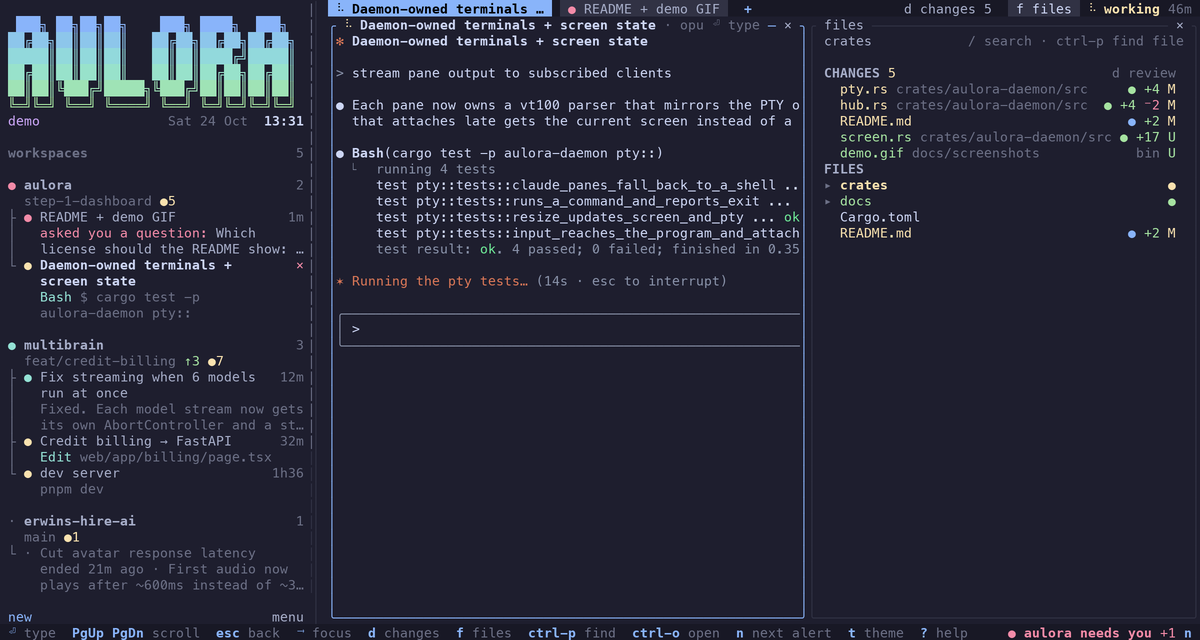Open Cargo.toml in the files tree
1200x640 pixels.
coord(880,217)
